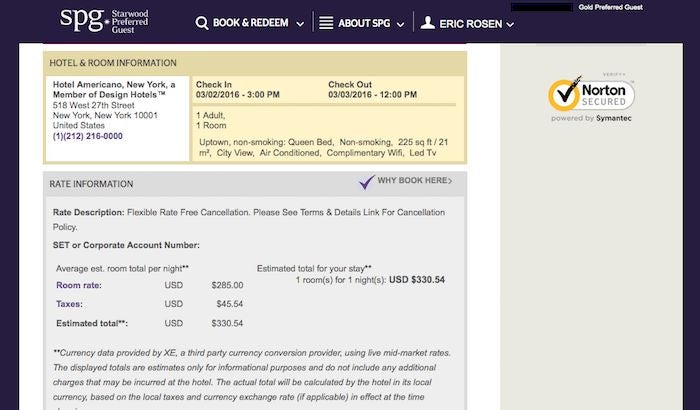700x410 pixels.
Task: Click the Symantec text under Norton badge
Action: point(613,118)
